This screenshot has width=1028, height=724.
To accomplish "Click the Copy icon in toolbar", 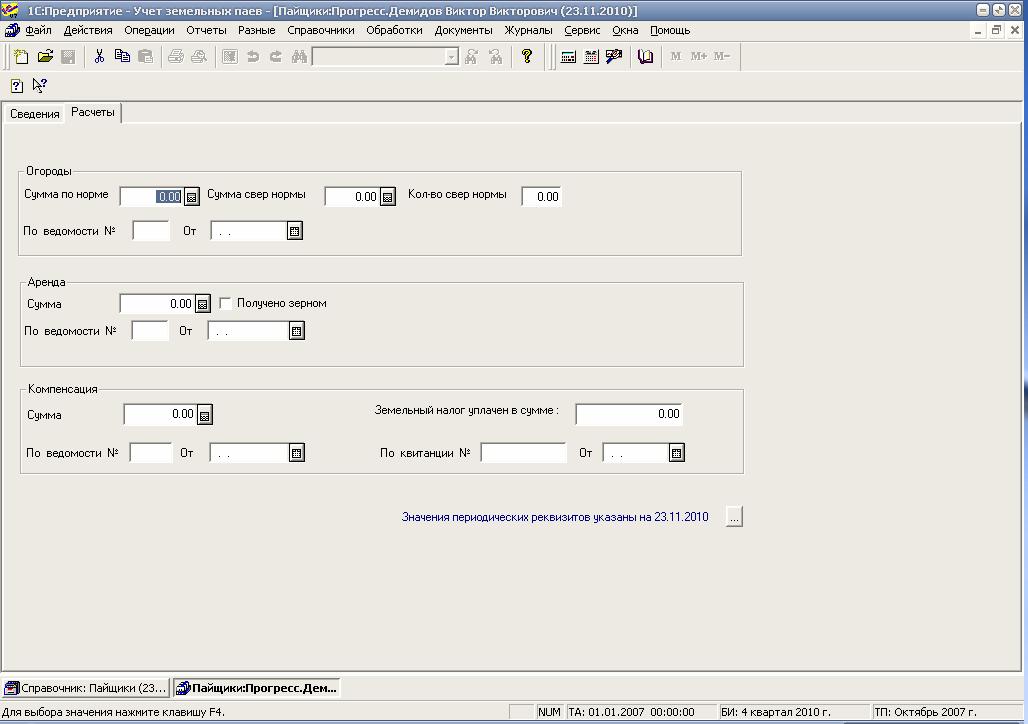I will pos(122,56).
